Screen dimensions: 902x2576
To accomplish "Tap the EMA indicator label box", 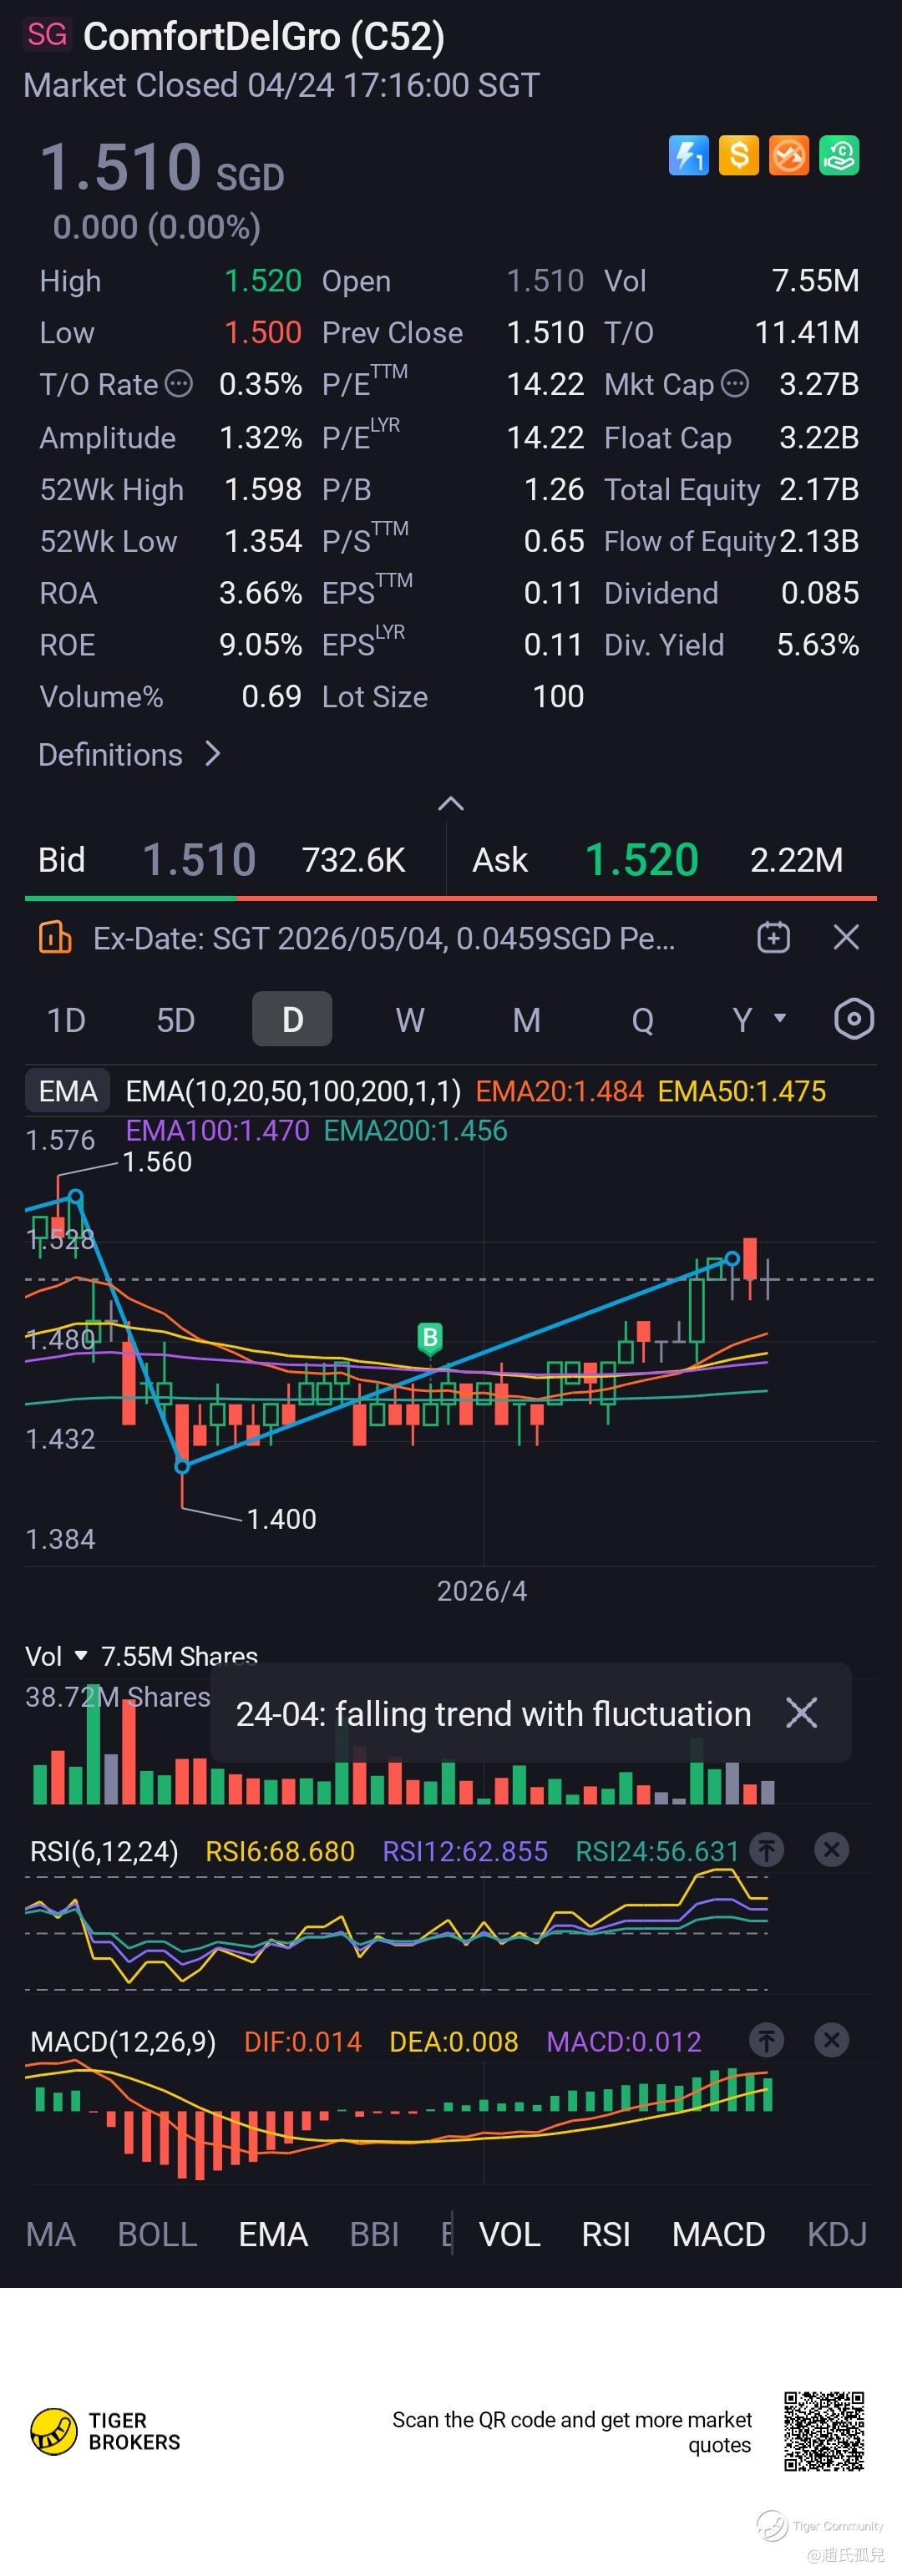I will pyautogui.click(x=68, y=1091).
